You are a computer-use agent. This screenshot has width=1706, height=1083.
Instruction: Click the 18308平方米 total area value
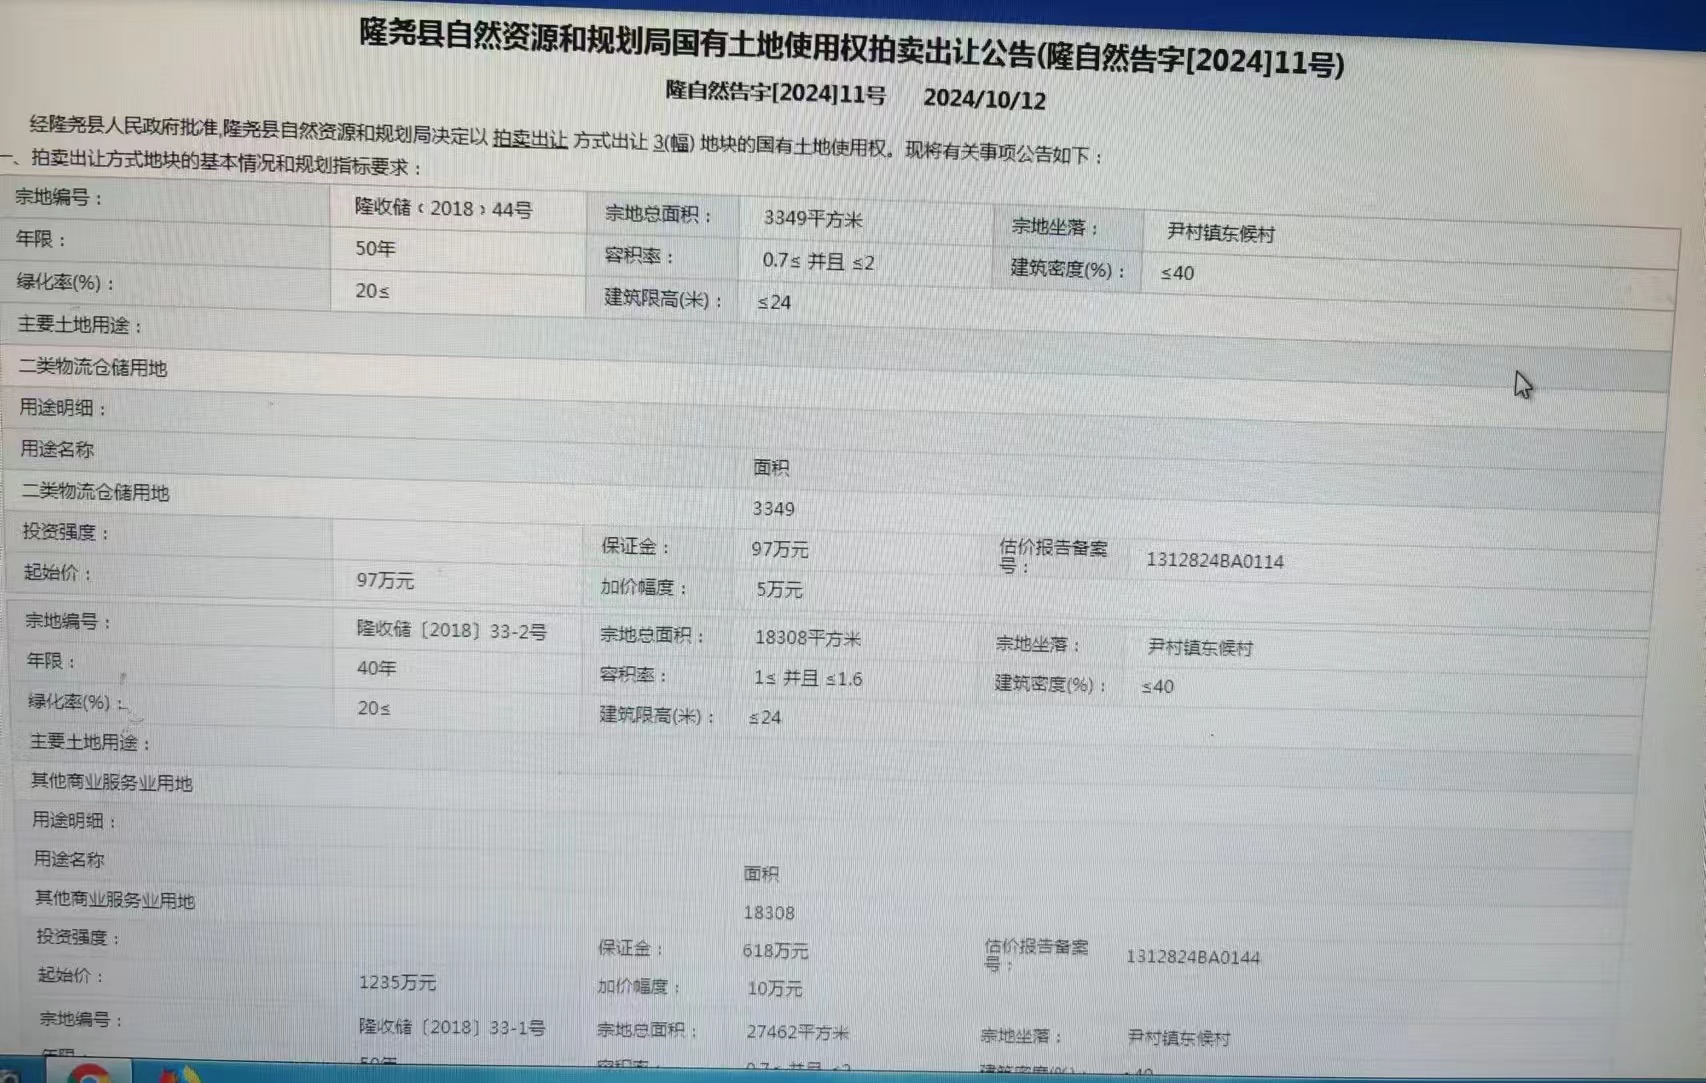807,638
